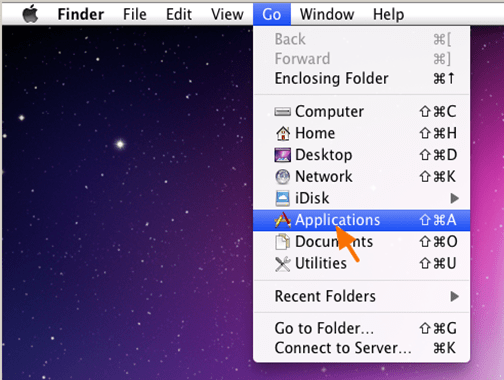The height and width of the screenshot is (380, 504).
Task: Open the Apple menu
Action: click(x=30, y=15)
